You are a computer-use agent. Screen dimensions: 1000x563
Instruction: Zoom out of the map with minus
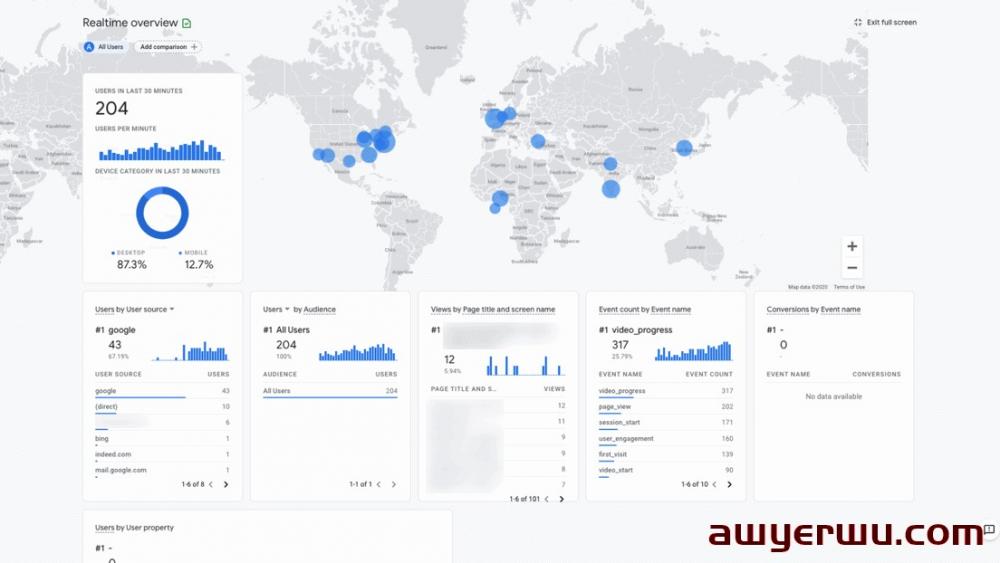pos(852,268)
